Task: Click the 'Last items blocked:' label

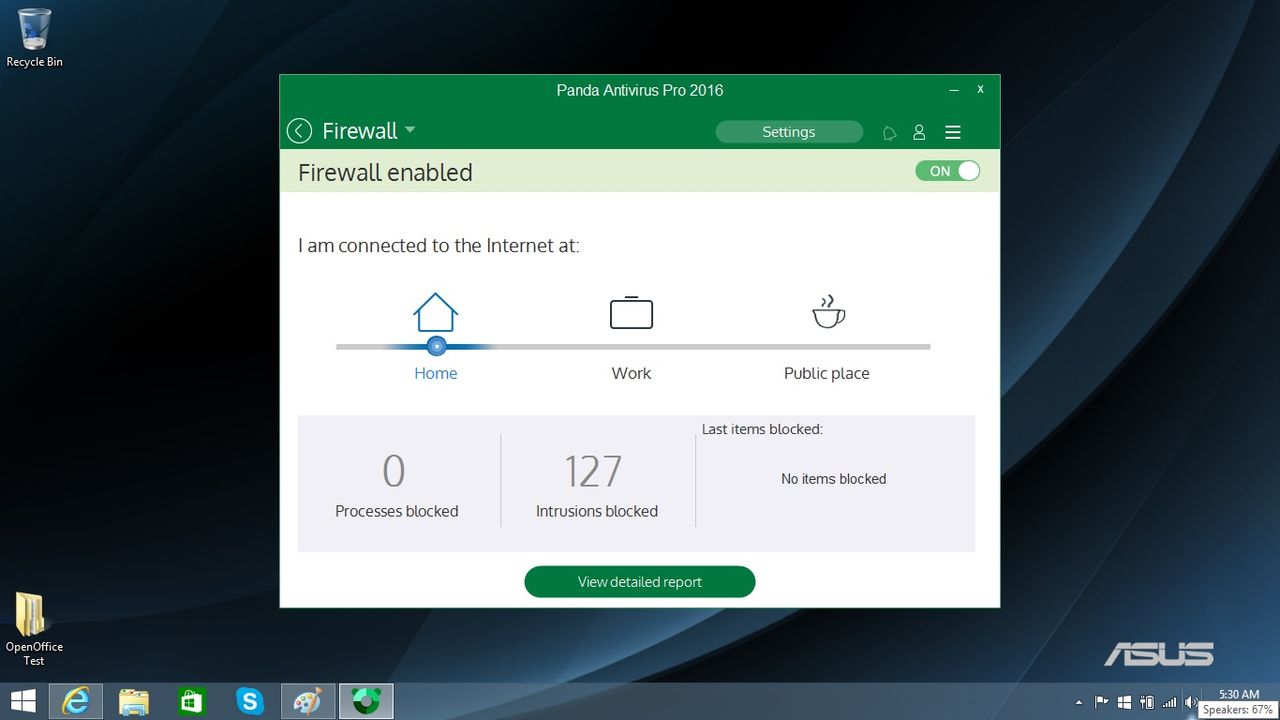Action: click(762, 429)
